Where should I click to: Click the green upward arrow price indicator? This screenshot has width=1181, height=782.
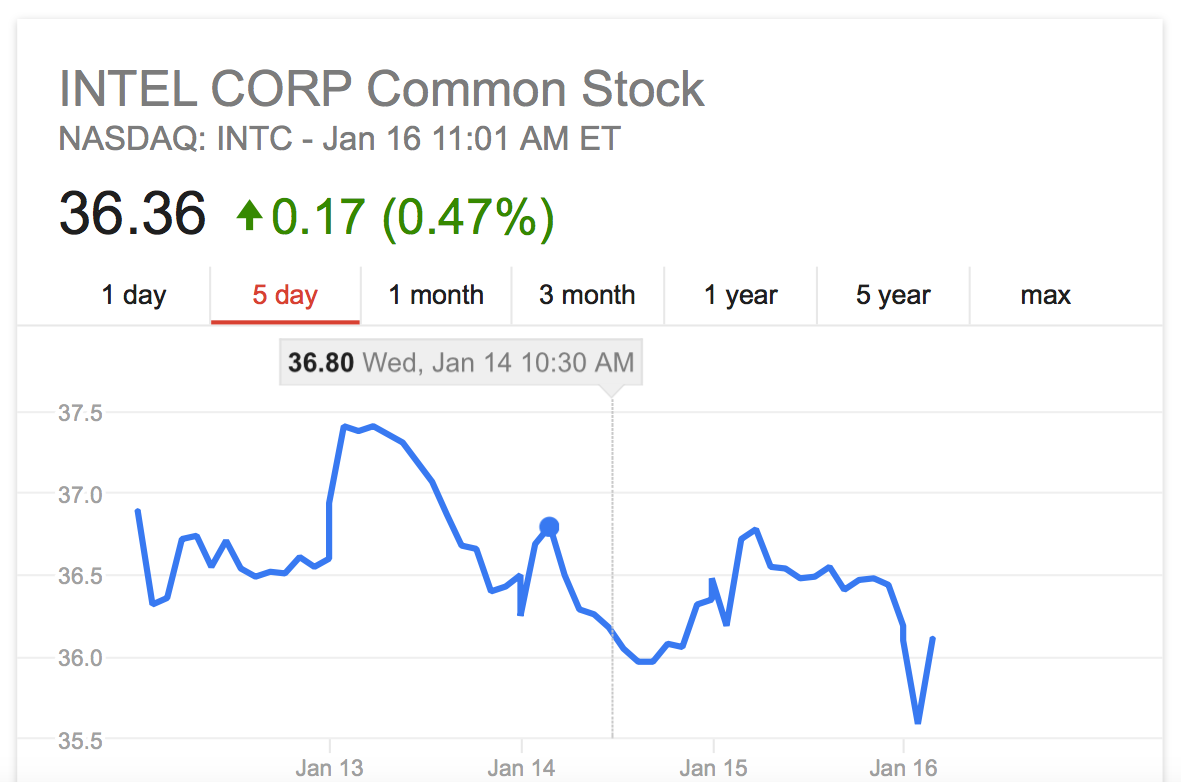click(x=250, y=213)
